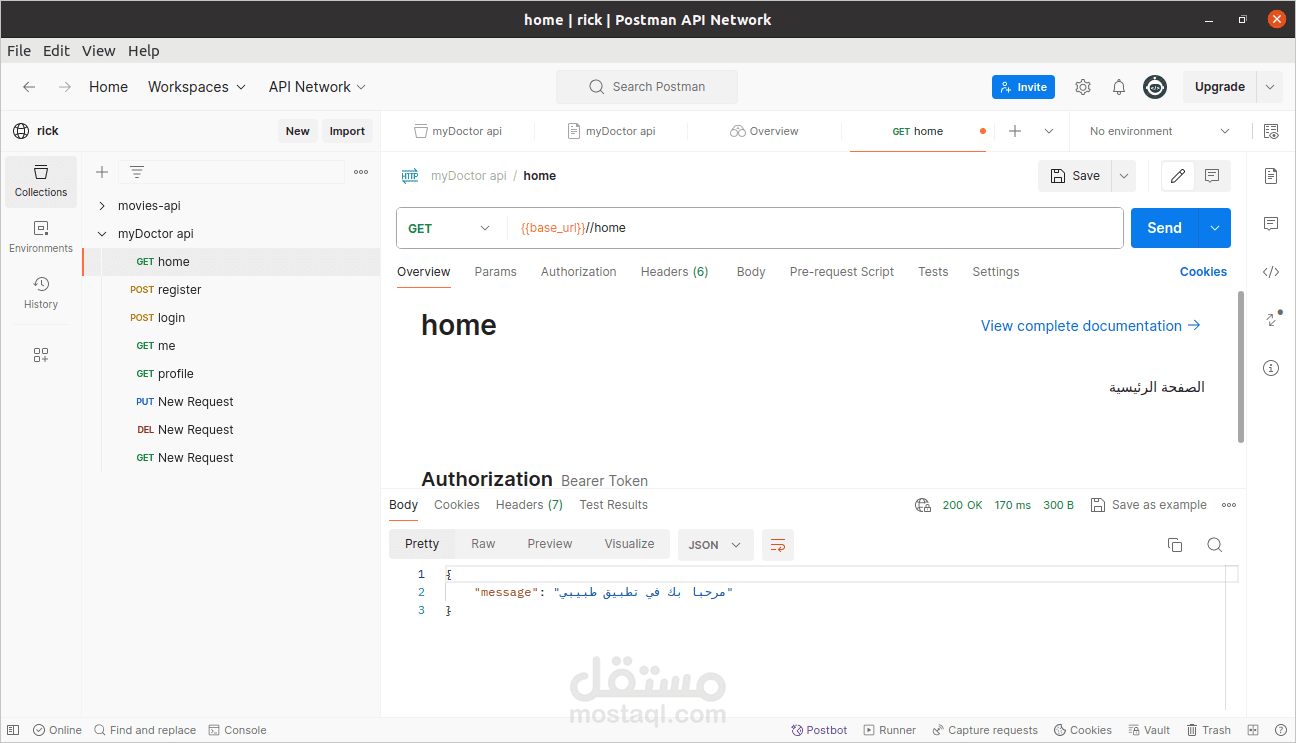Click response three-dots more options
Screen dimensions: 1296x743
click(x=1229, y=505)
